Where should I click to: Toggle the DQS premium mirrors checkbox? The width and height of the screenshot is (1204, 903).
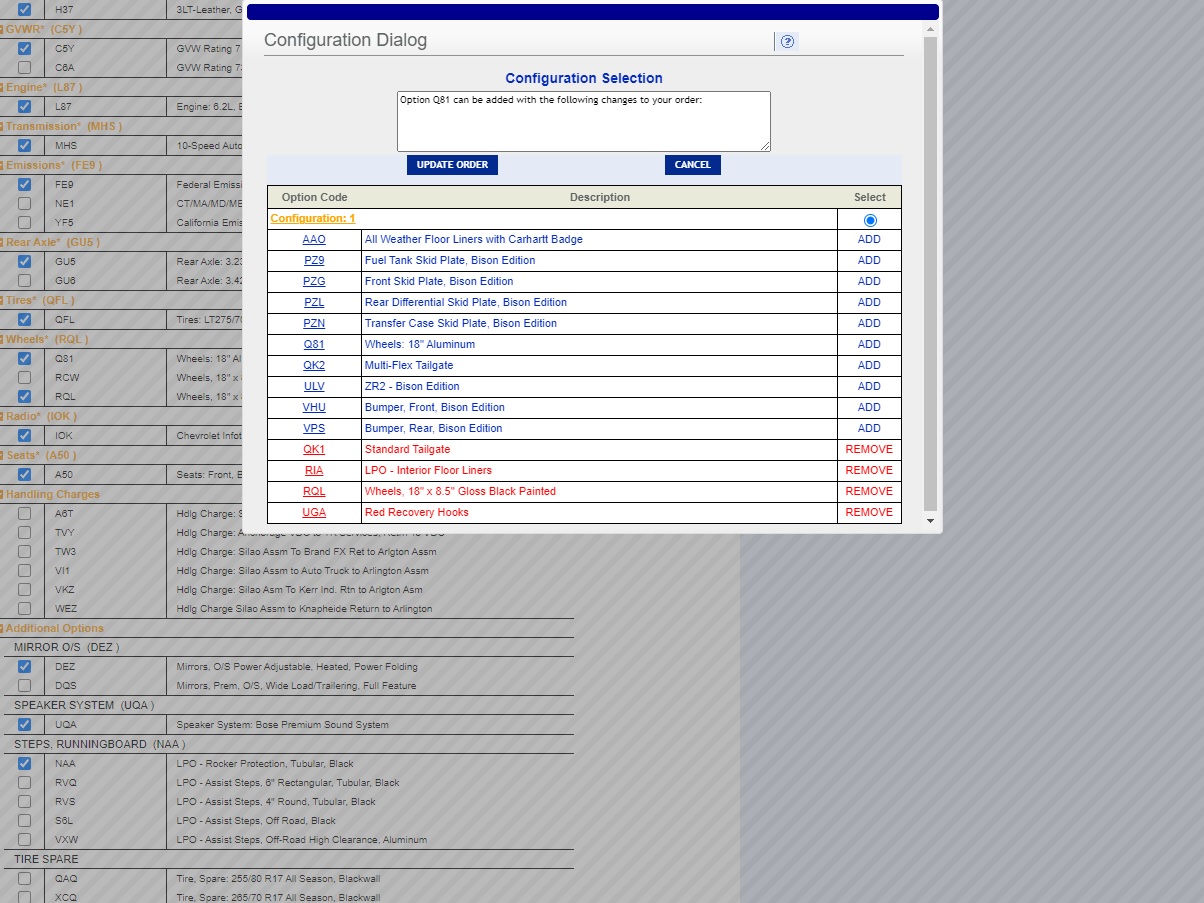(24, 686)
